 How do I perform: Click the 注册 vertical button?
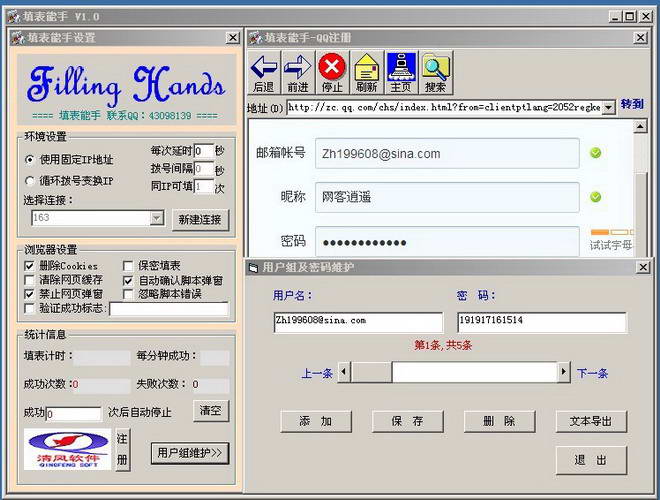(122, 449)
